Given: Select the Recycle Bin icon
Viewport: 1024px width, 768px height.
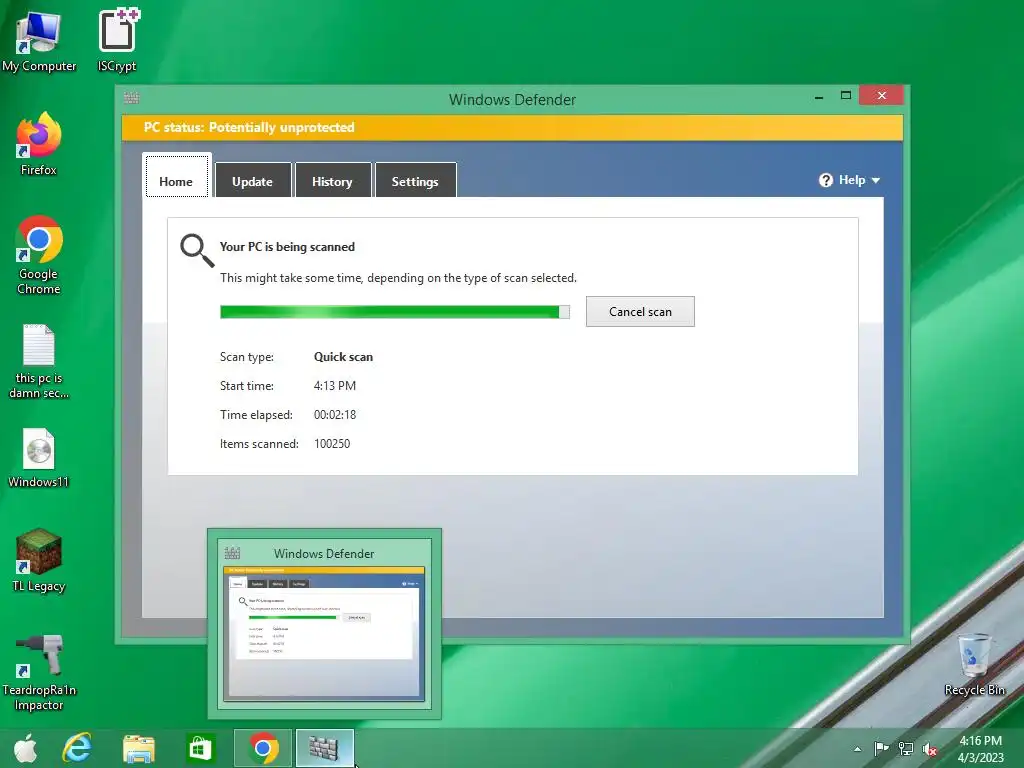Looking at the screenshot, I should 974,665.
